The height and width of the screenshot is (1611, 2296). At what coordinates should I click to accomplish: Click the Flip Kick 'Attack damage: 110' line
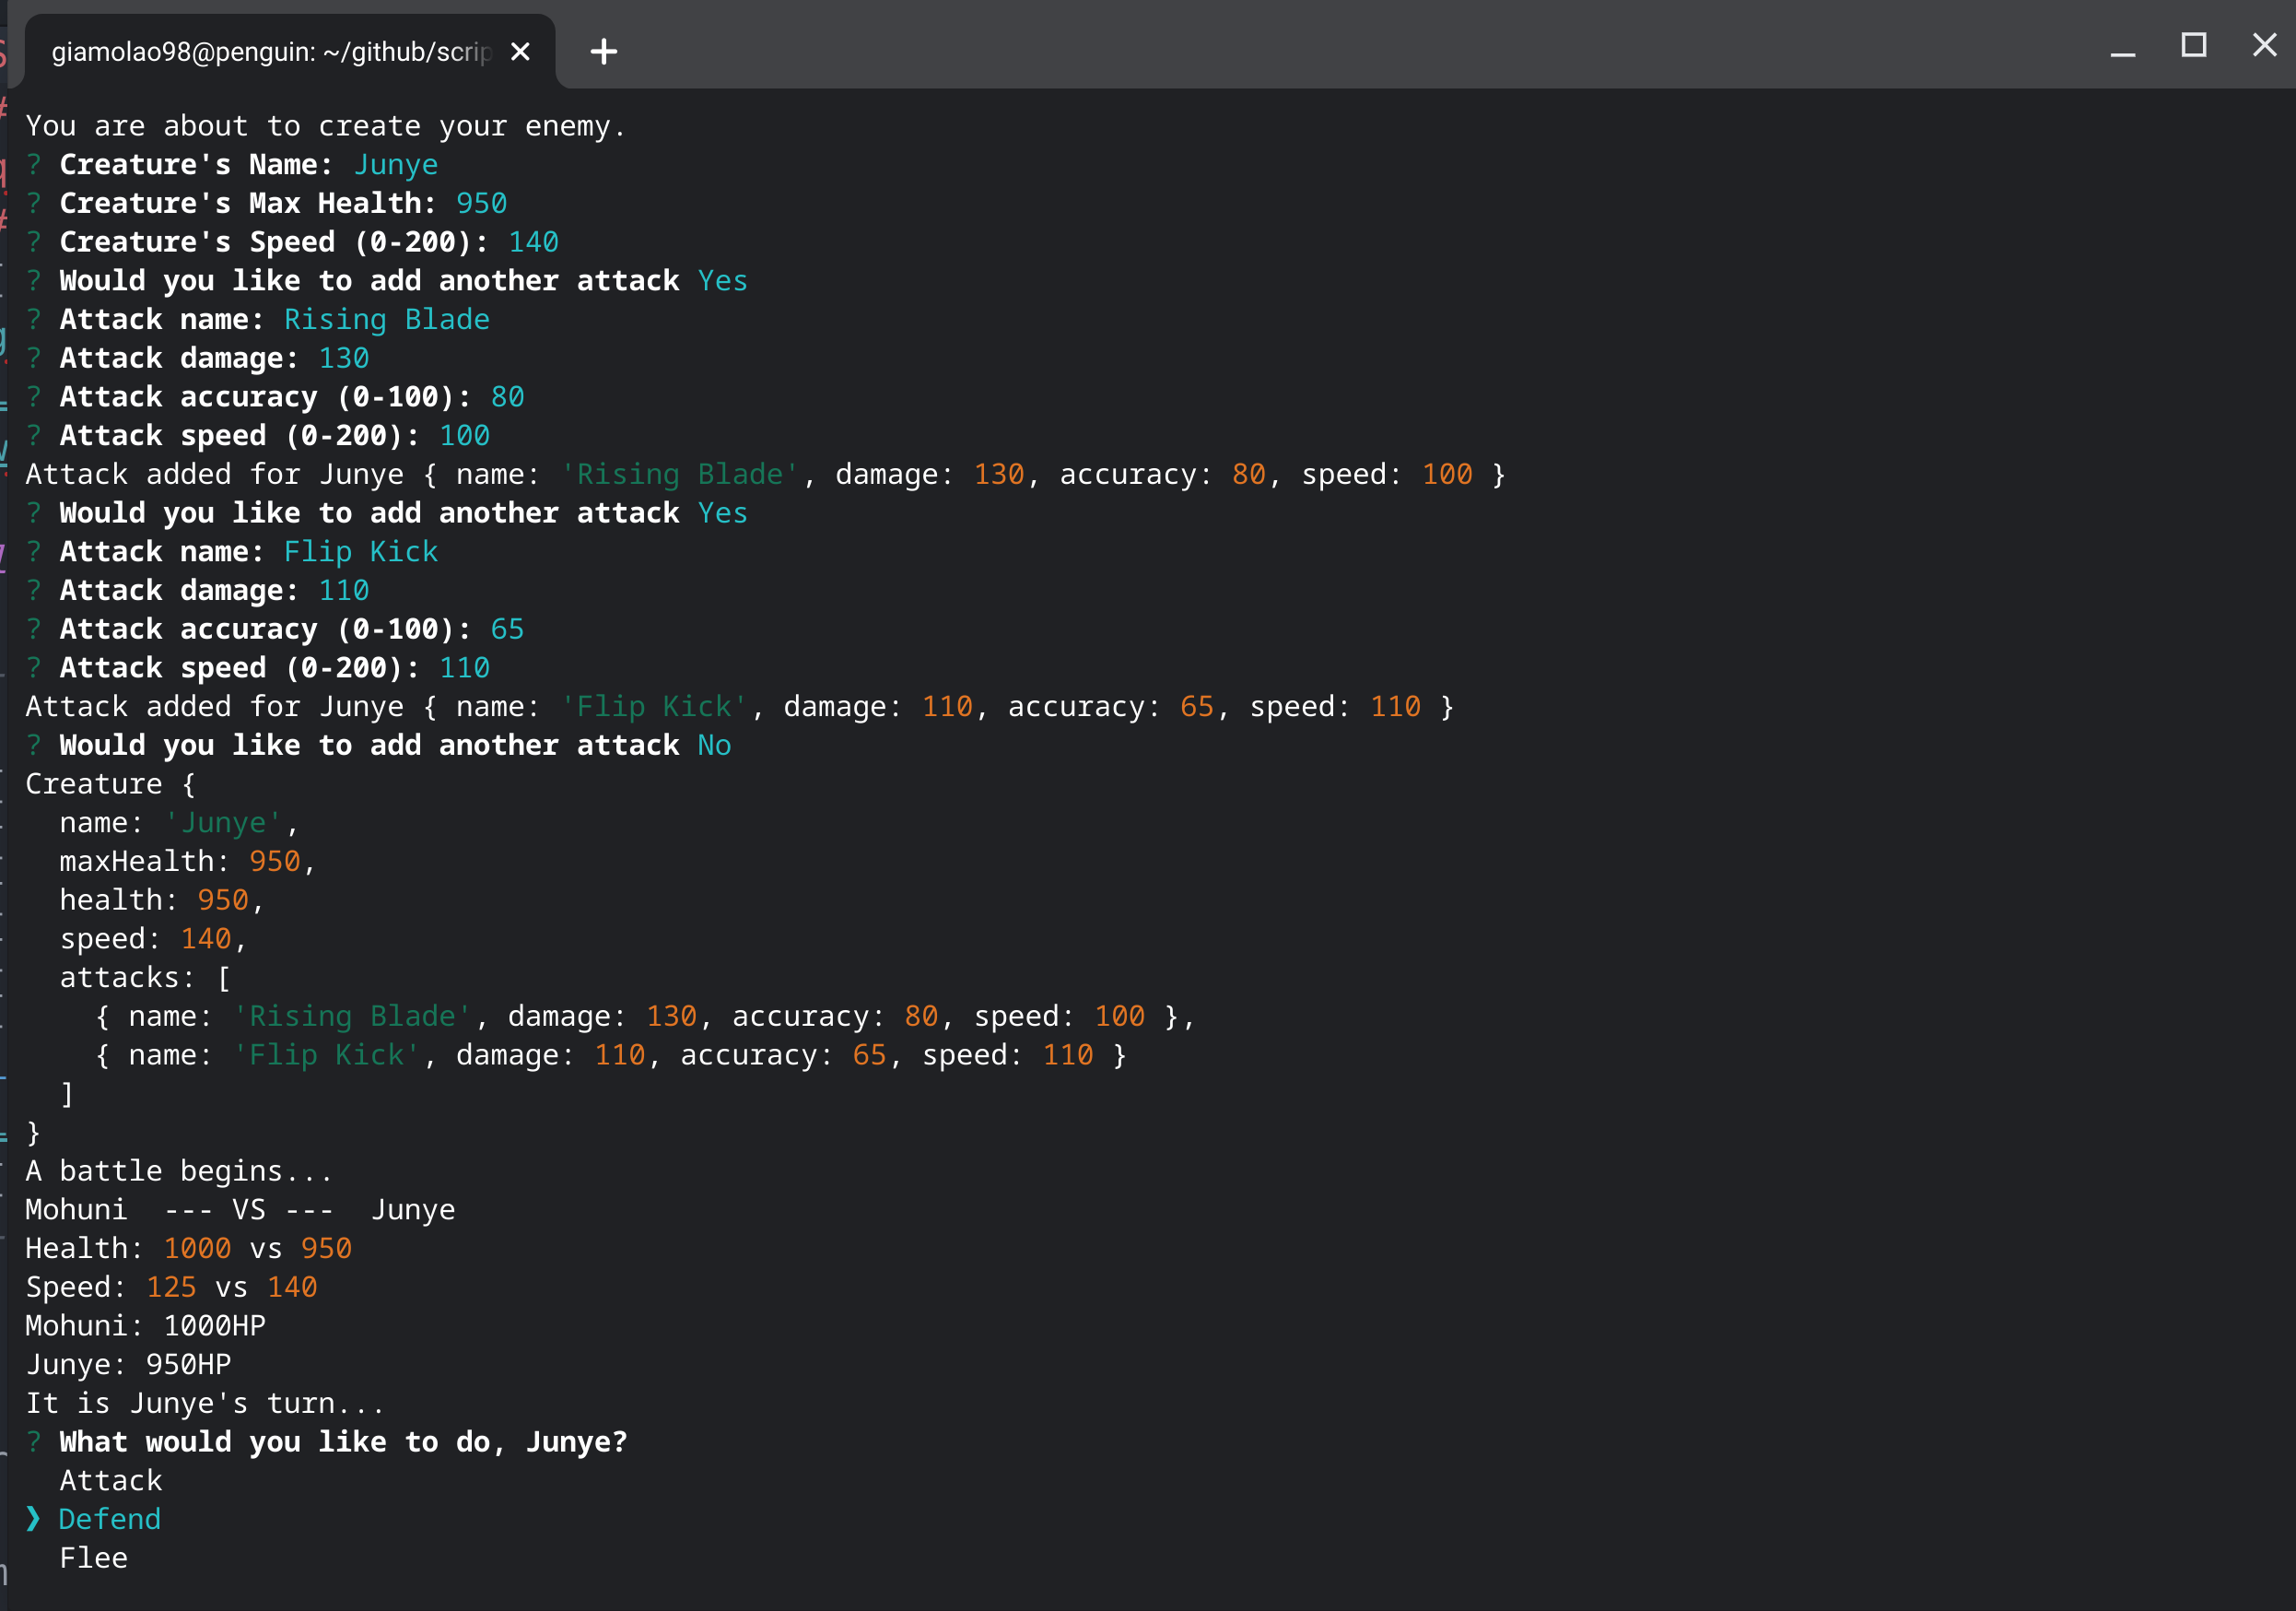click(x=198, y=590)
